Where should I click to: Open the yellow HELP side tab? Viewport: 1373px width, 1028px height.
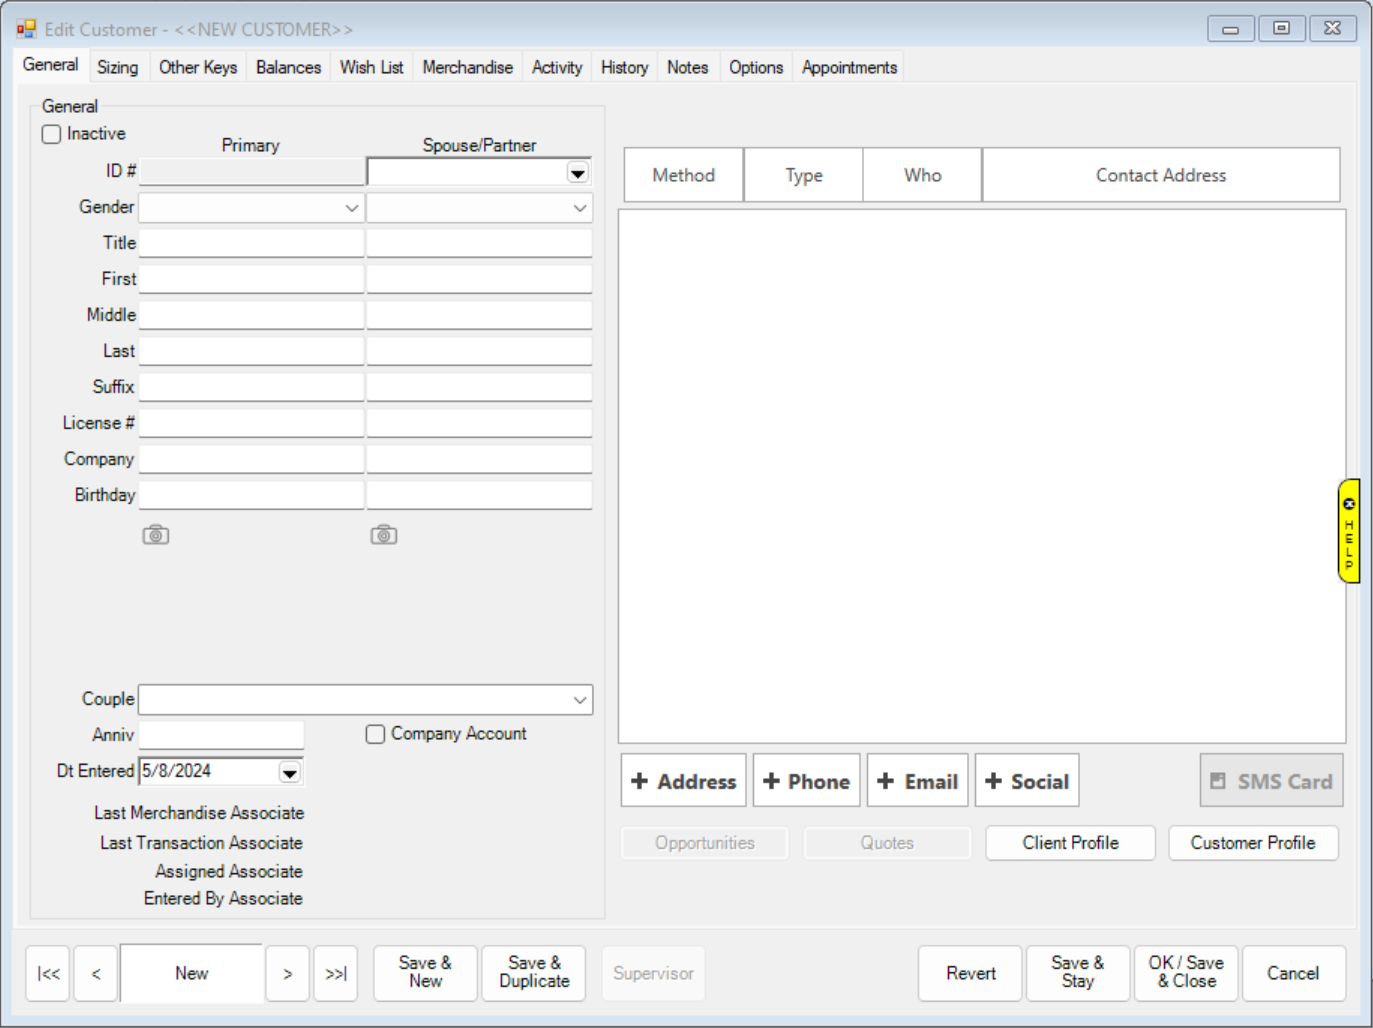pos(1348,531)
